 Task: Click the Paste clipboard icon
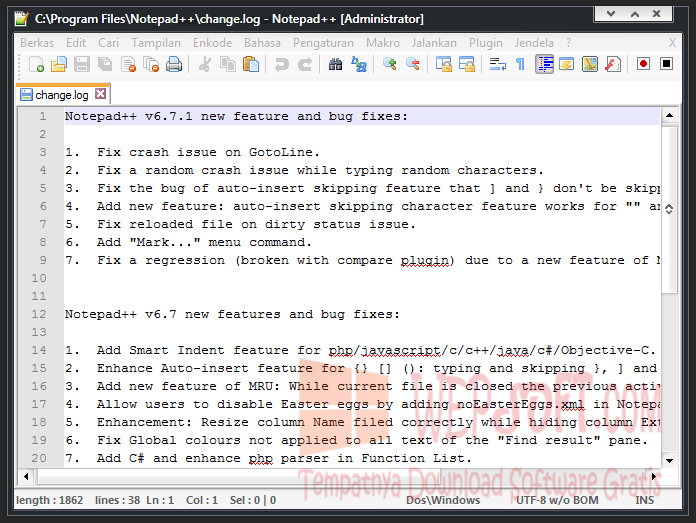point(251,64)
